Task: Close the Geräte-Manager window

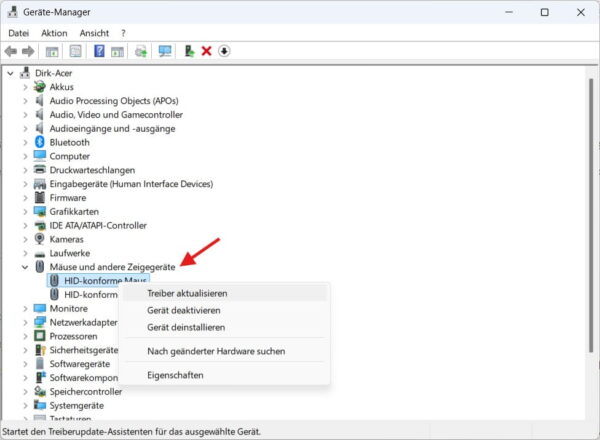Action: pos(581,12)
